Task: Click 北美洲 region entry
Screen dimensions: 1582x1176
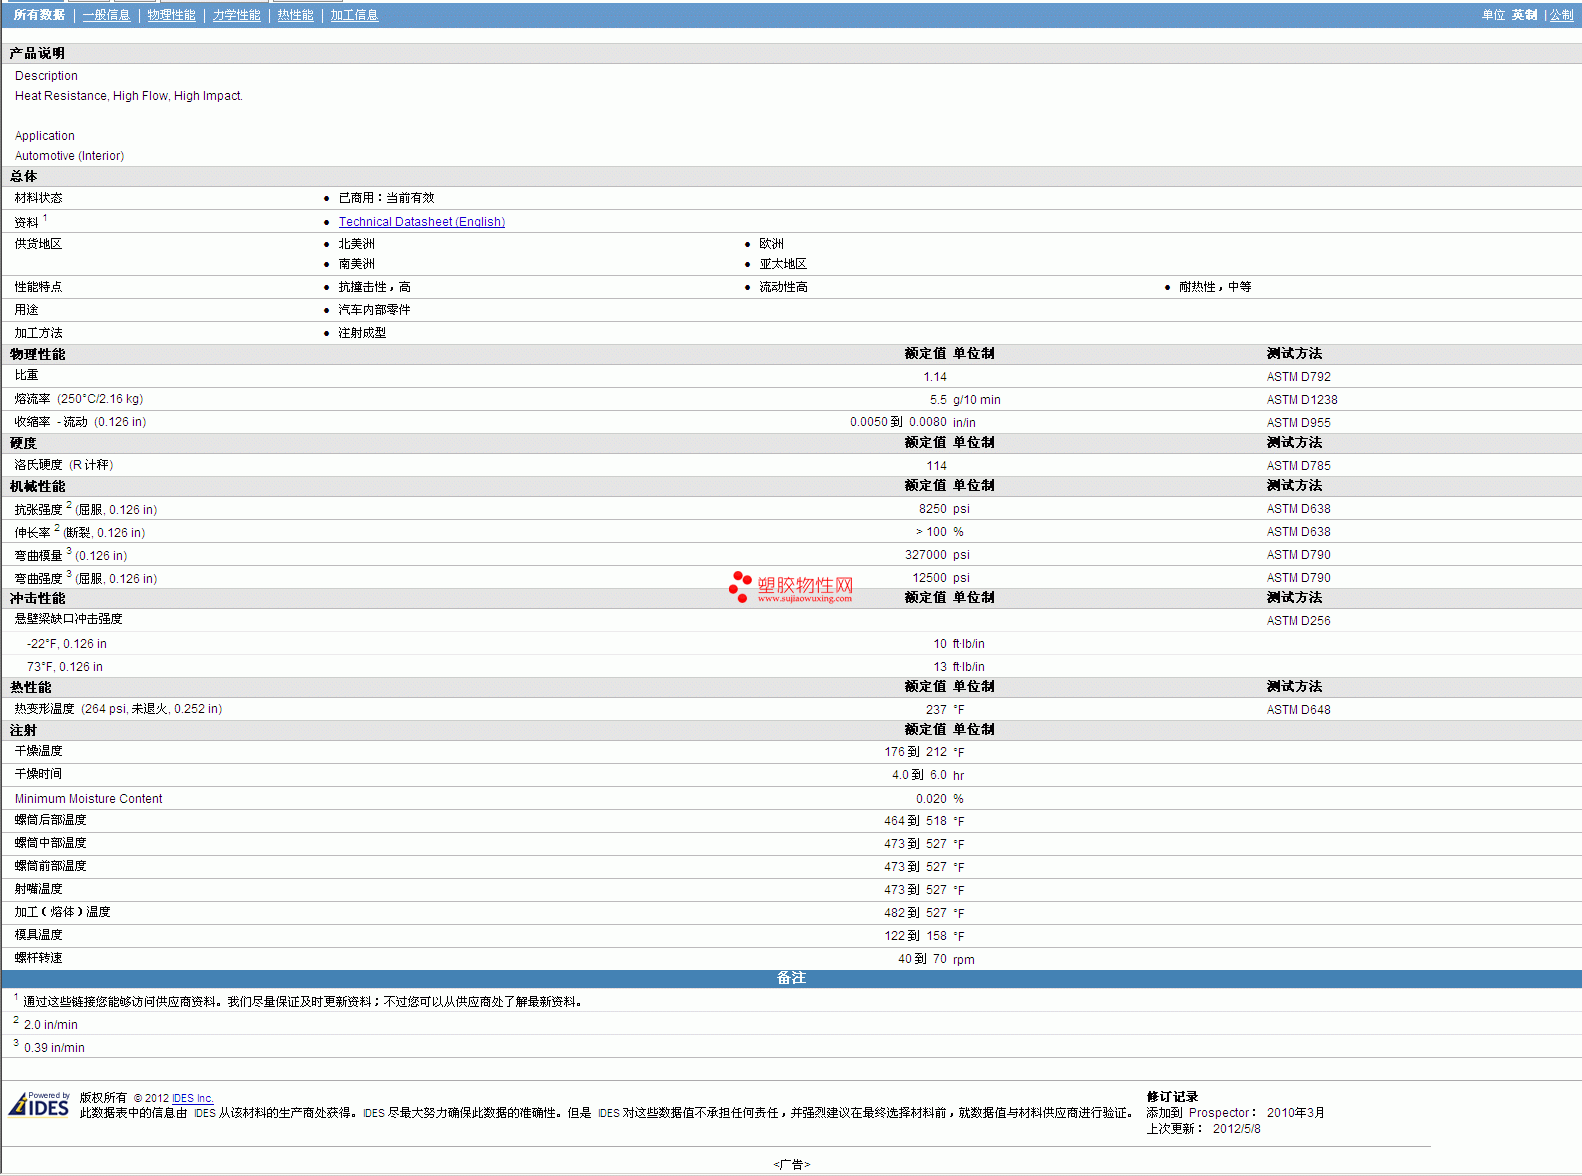Action: (x=356, y=244)
